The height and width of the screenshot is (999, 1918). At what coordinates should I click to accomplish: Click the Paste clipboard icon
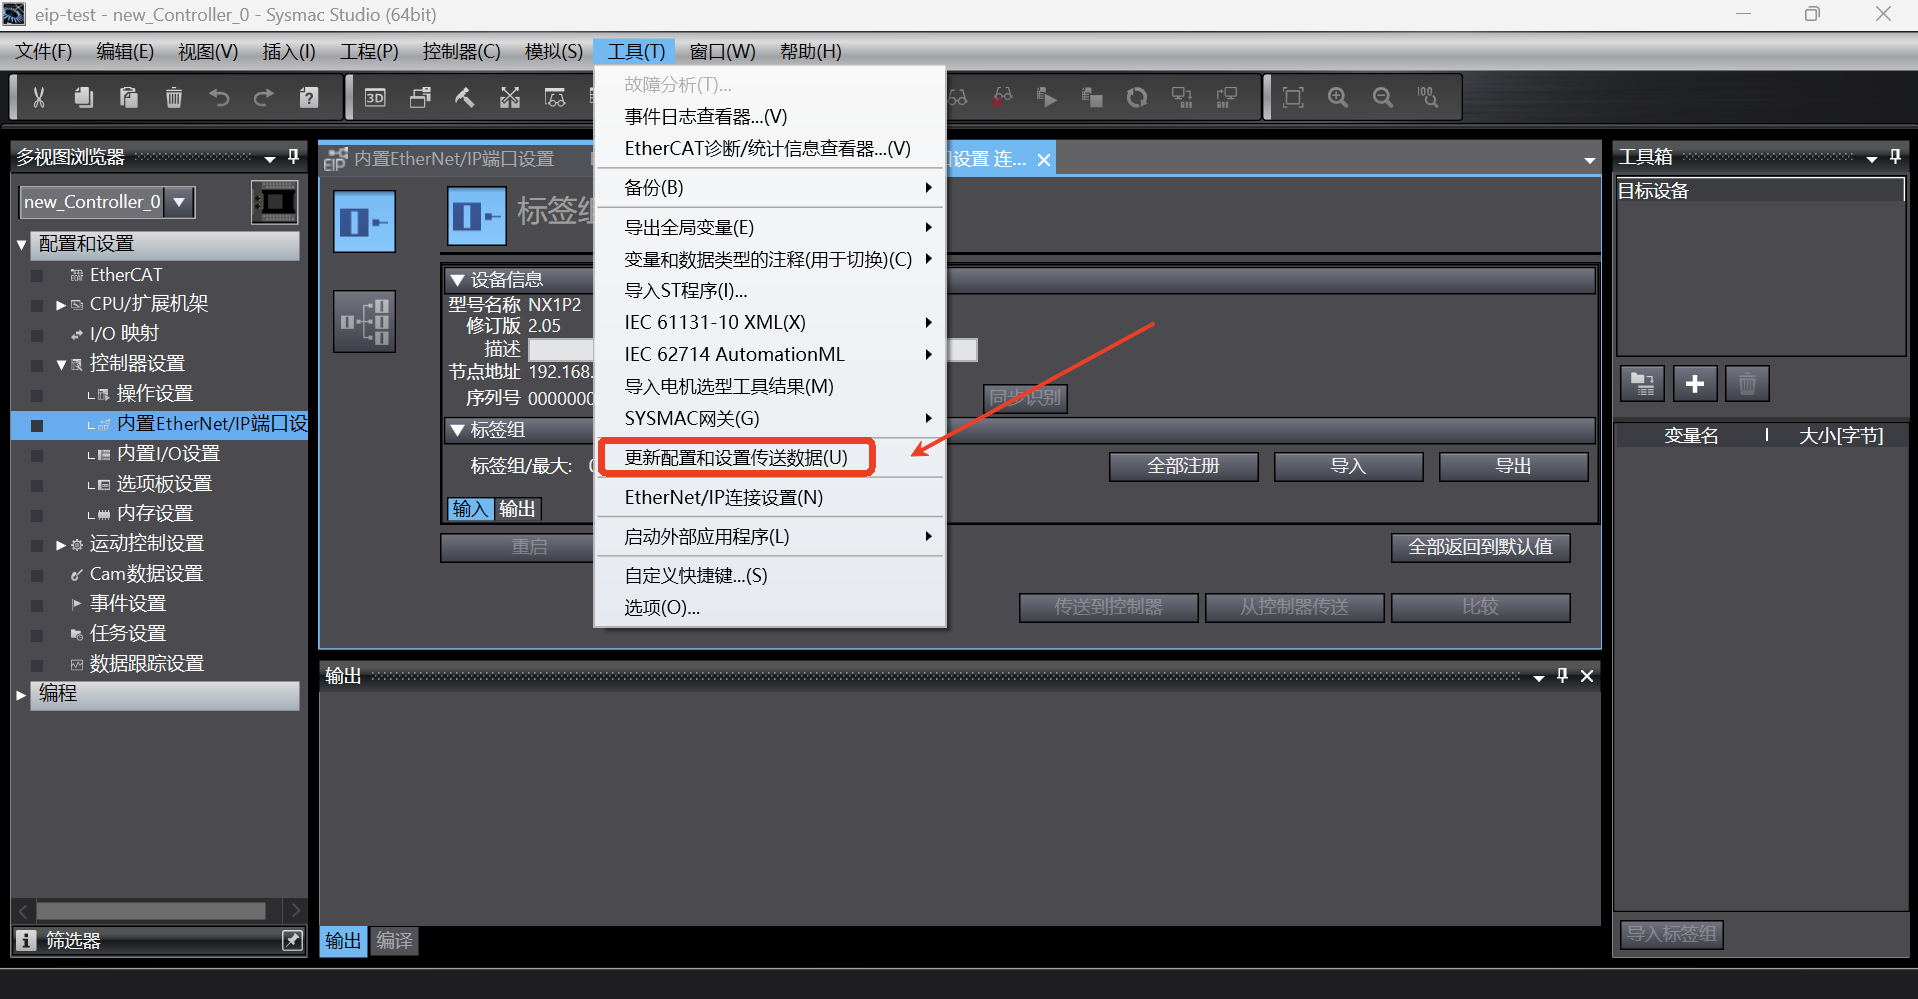click(129, 97)
